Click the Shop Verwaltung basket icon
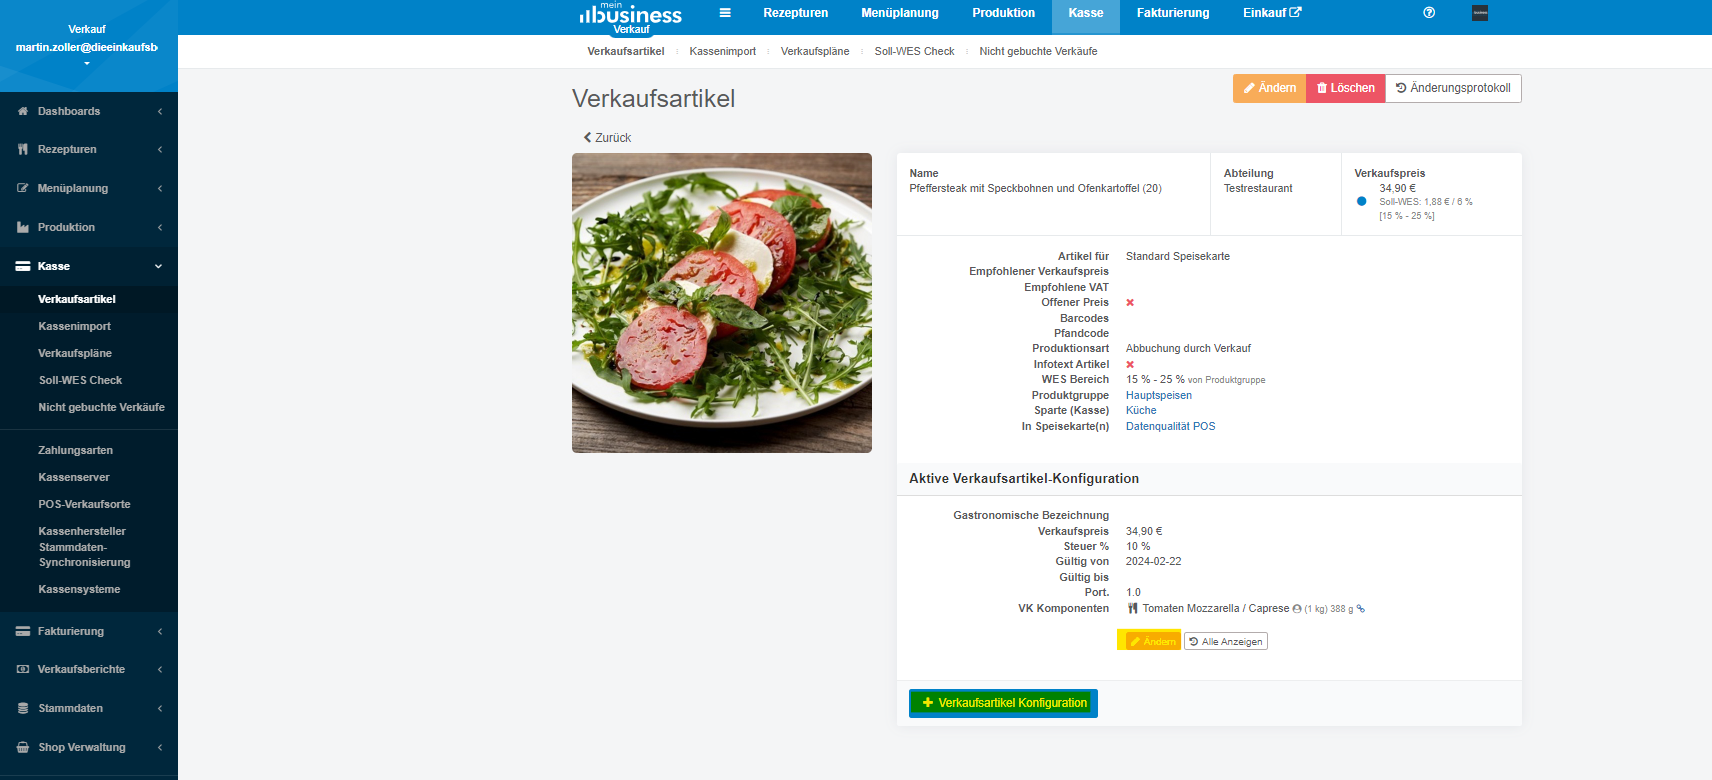The height and width of the screenshot is (780, 1712). click(23, 747)
